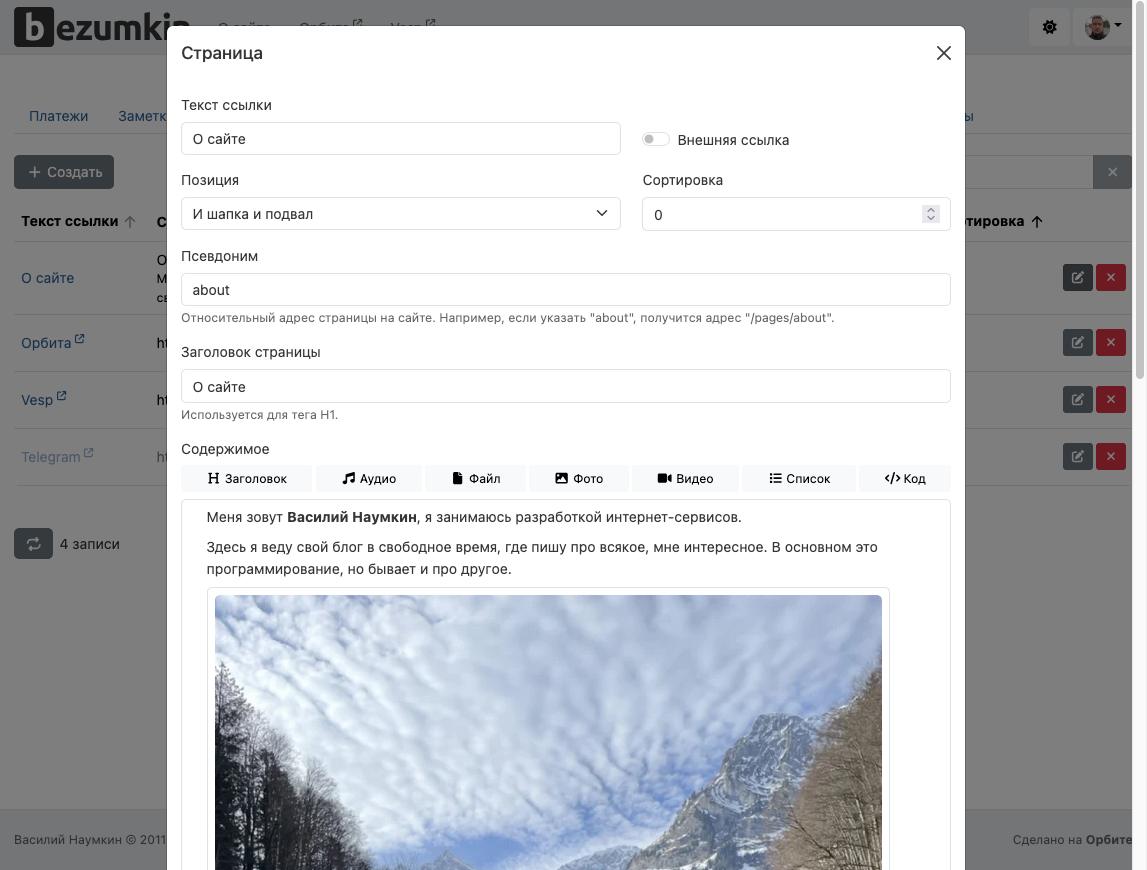Toggle the Внешняя ссылка switch
Screen dimensions: 1147x870
tap(656, 140)
